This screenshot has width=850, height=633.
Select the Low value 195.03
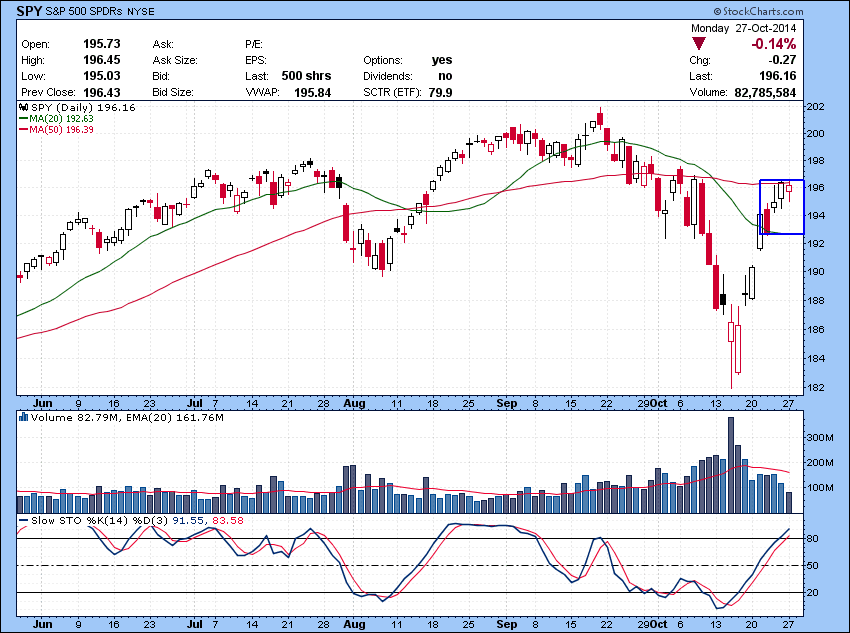click(x=101, y=76)
